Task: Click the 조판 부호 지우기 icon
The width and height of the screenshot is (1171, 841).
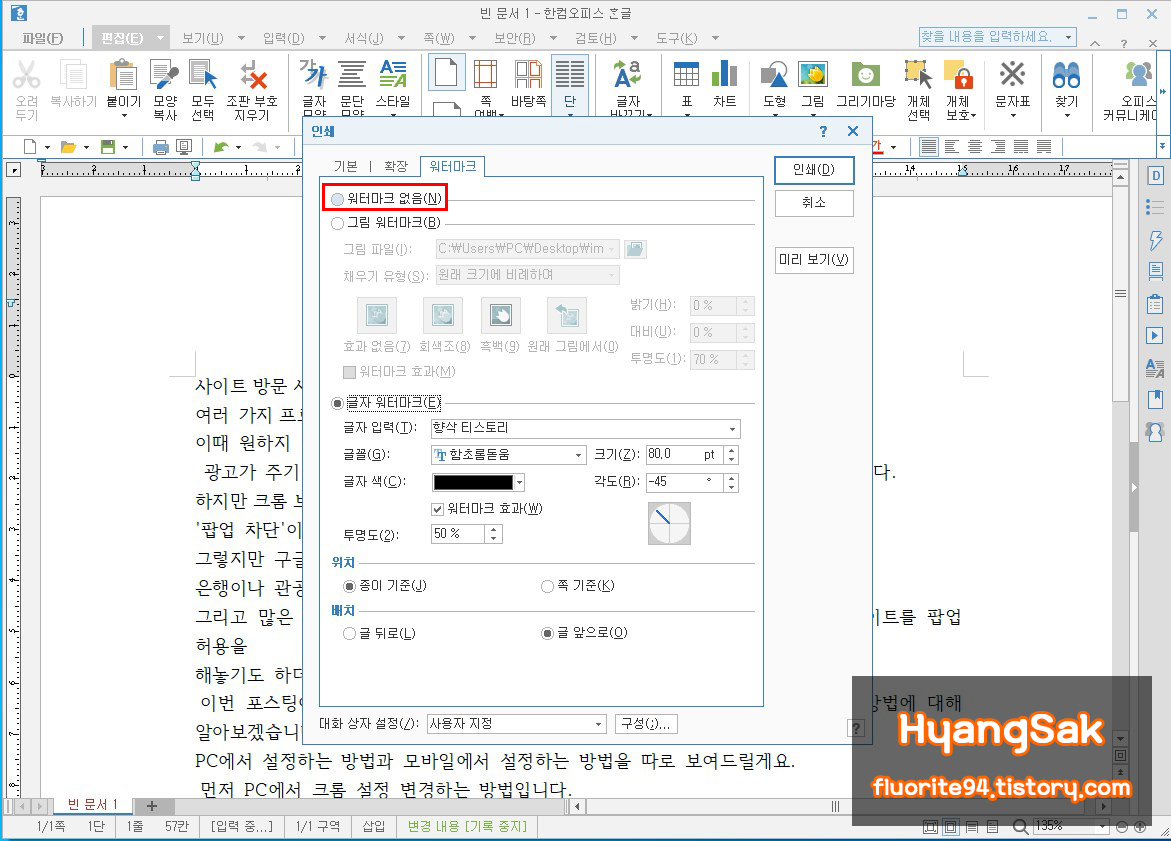Action: (252, 75)
